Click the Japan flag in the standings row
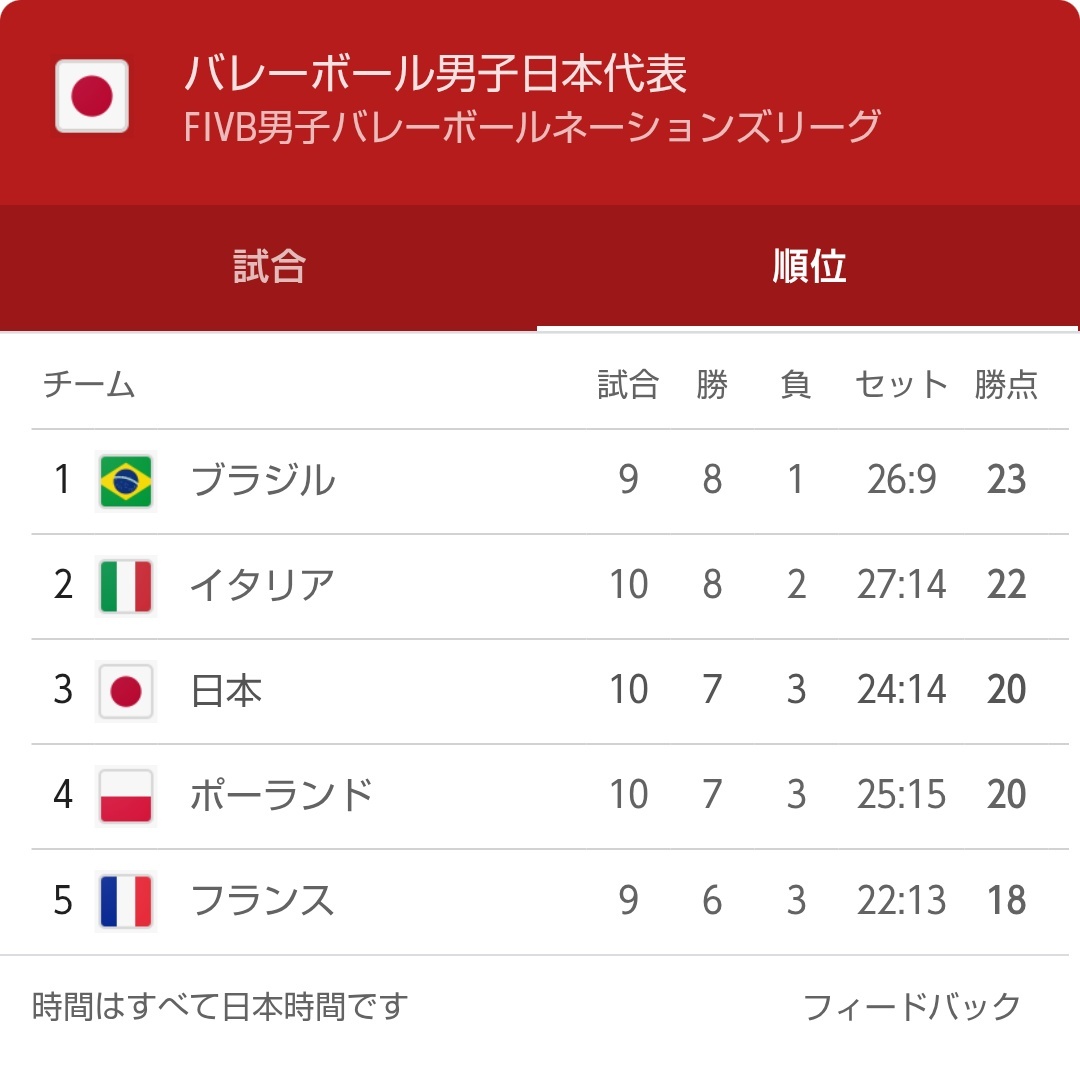Screen dimensions: 1080x1081 tap(125, 691)
